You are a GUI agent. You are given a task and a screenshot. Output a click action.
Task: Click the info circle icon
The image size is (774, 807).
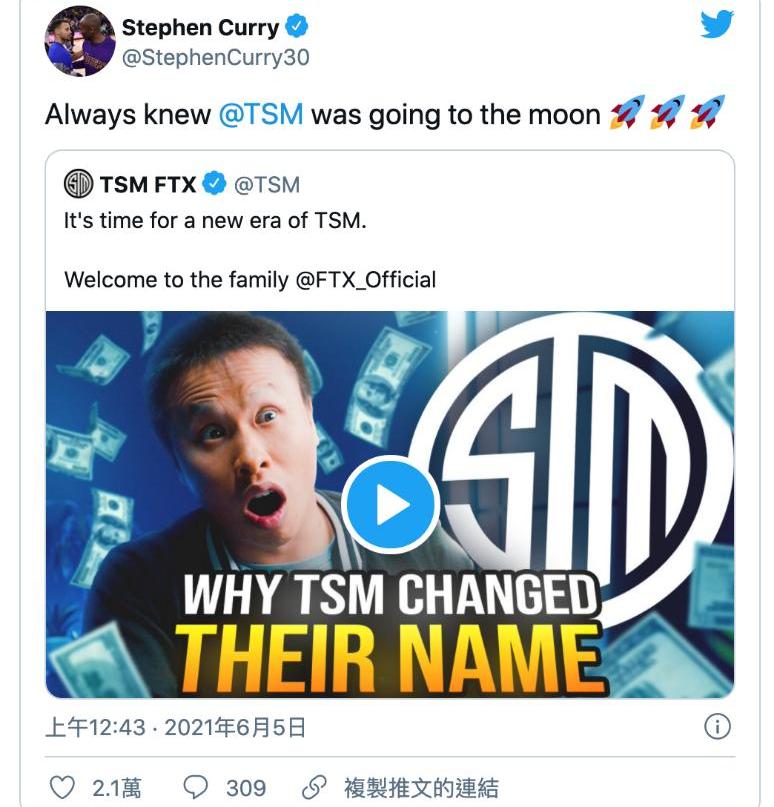pos(717,727)
